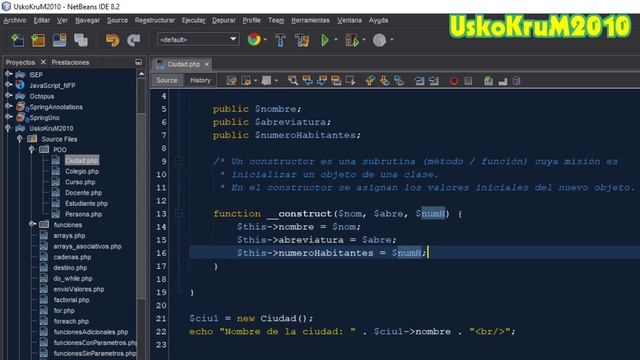Viewport: 640px width, 360px height.
Task: Click the Toggle Bookmark icon
Action: tap(399, 80)
